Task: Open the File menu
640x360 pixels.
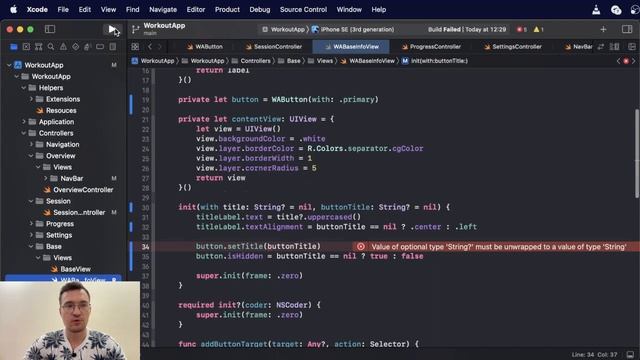Action: [63, 9]
